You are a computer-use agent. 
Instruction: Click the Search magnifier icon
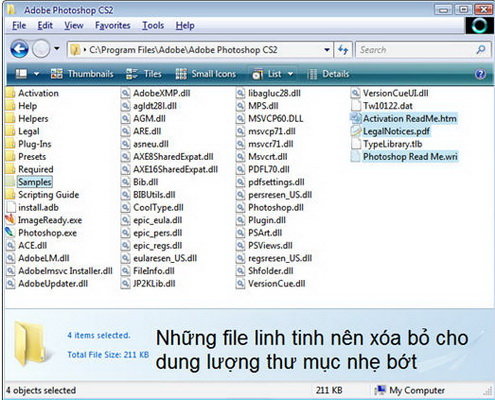481,50
